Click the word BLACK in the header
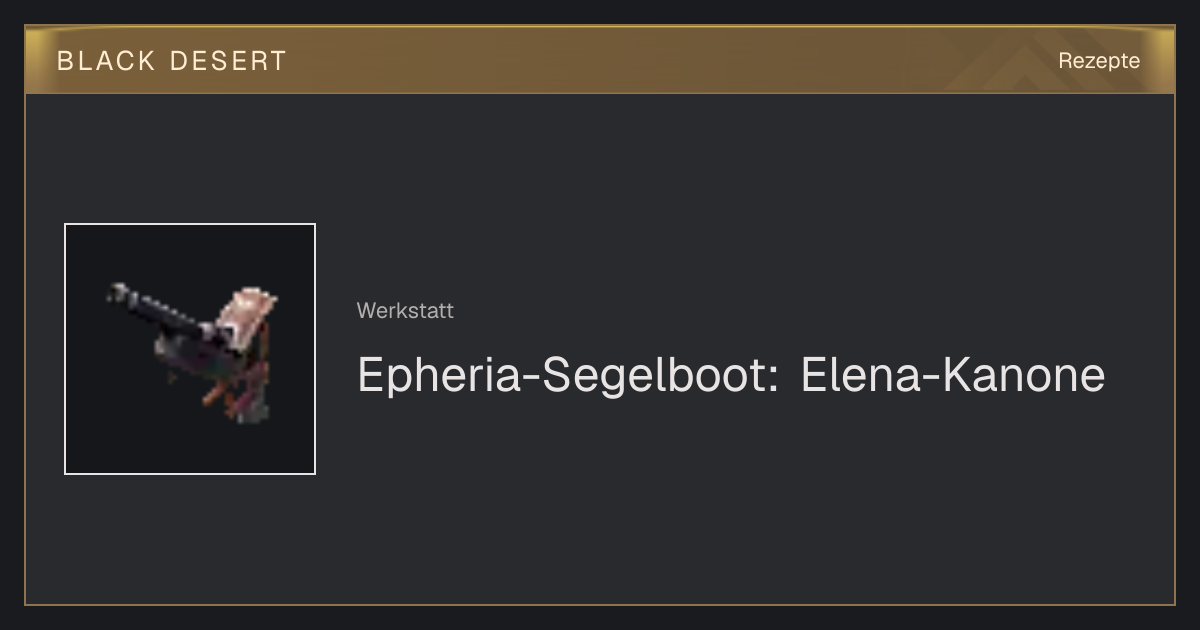The height and width of the screenshot is (630, 1200). pos(106,61)
